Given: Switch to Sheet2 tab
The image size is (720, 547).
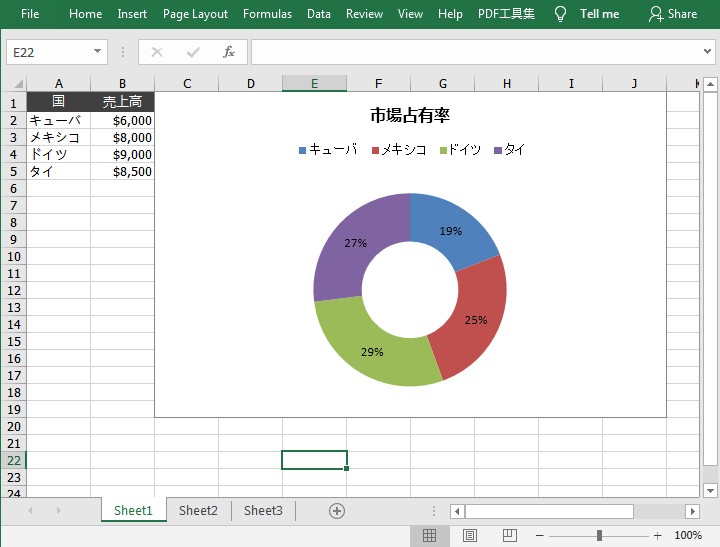Looking at the screenshot, I should point(198,510).
